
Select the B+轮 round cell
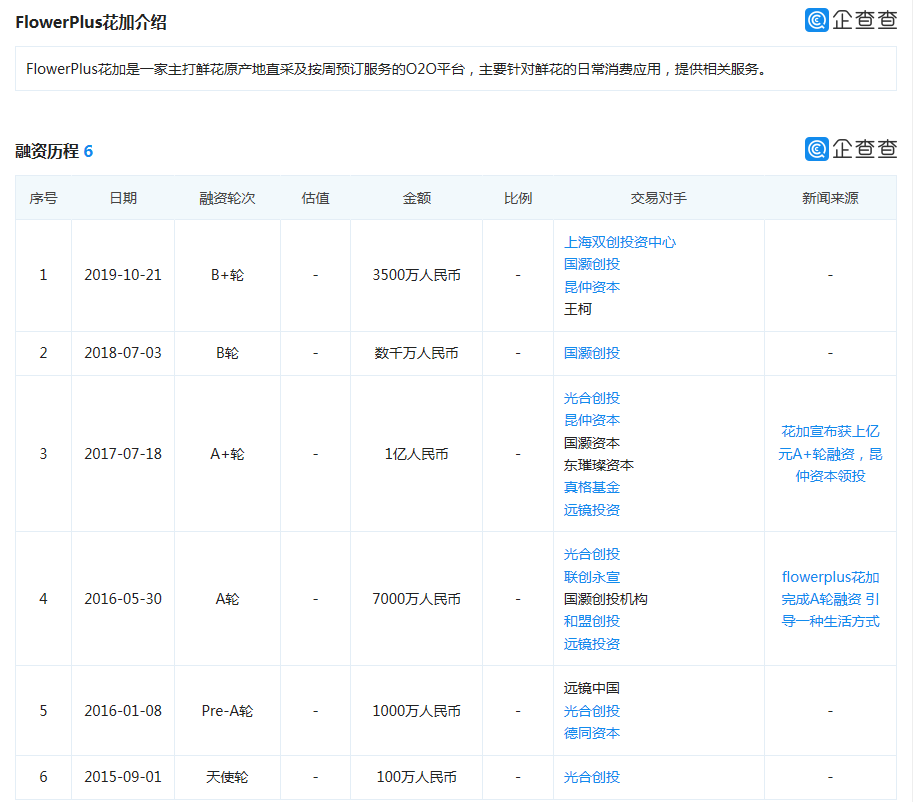[x=227, y=275]
